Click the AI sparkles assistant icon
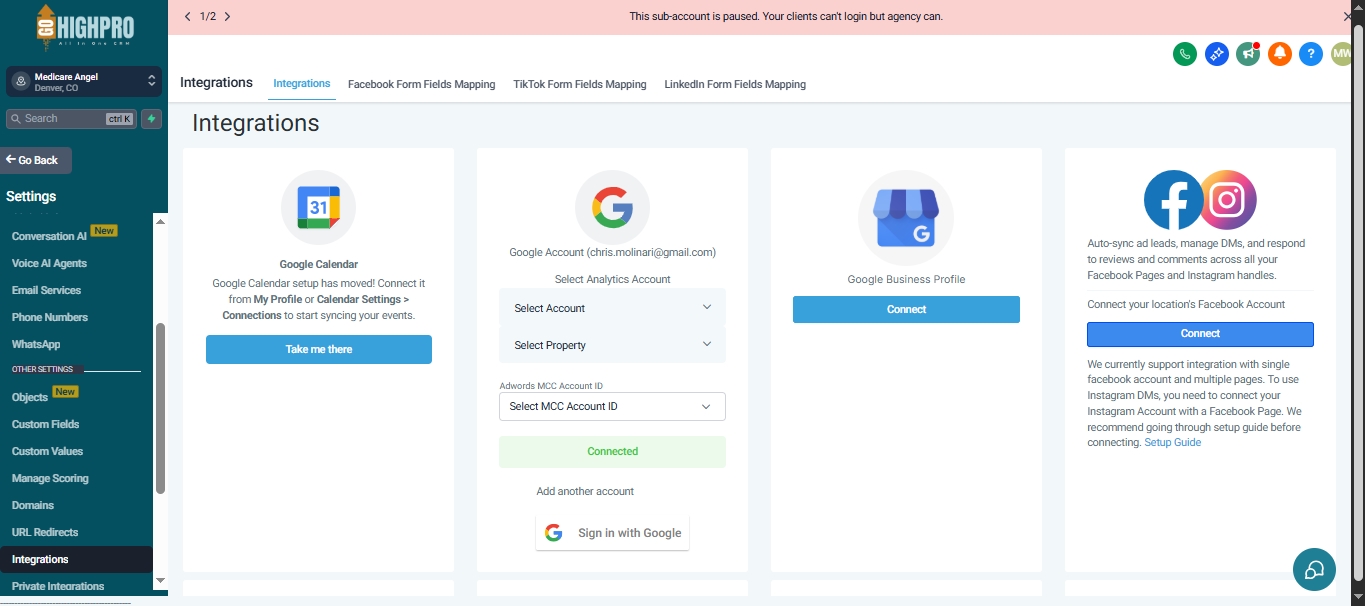 pyautogui.click(x=1216, y=54)
